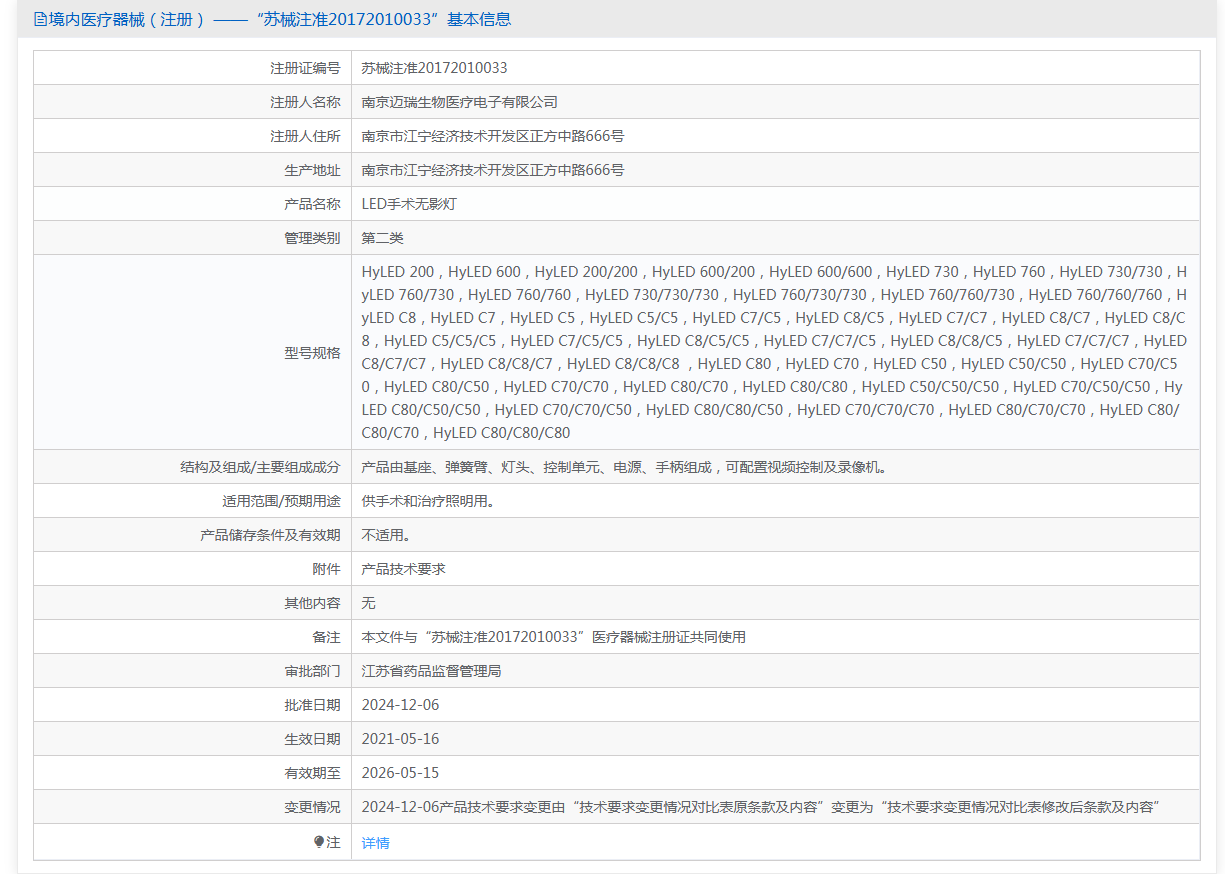1225x874 pixels.
Task: Click the category value 第二类
Action: [x=383, y=238]
